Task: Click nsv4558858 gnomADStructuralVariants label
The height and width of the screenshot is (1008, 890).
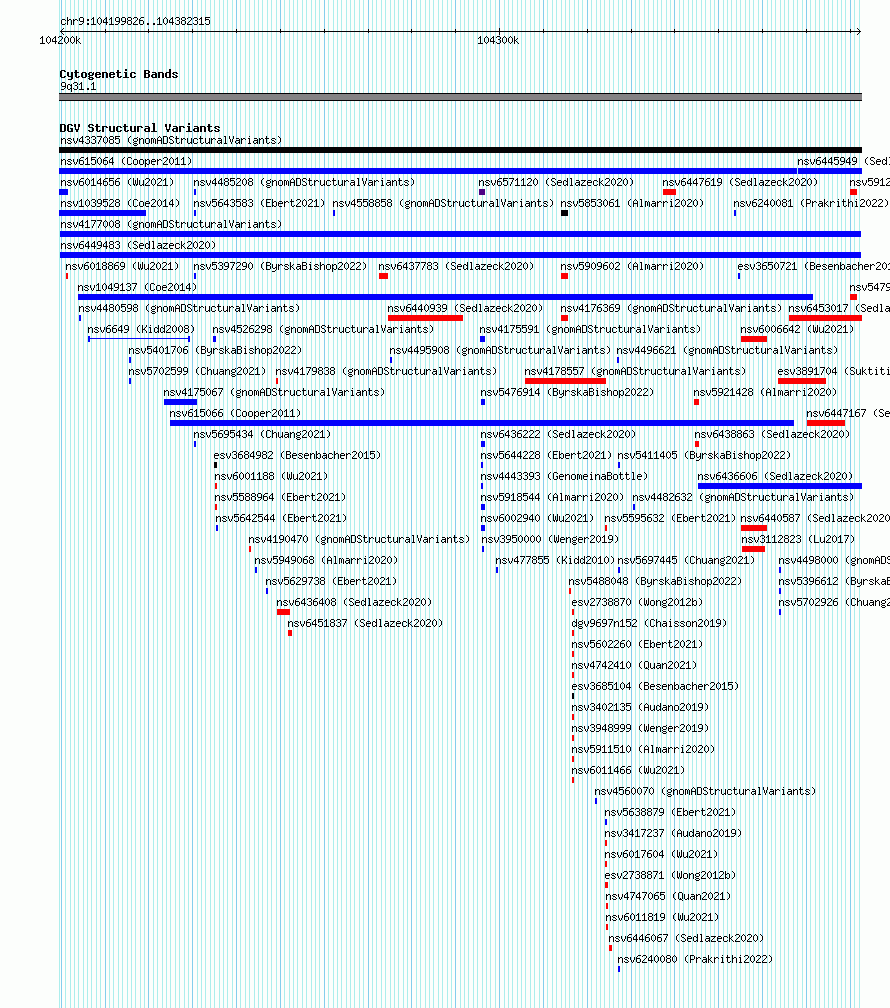Action: (x=443, y=203)
